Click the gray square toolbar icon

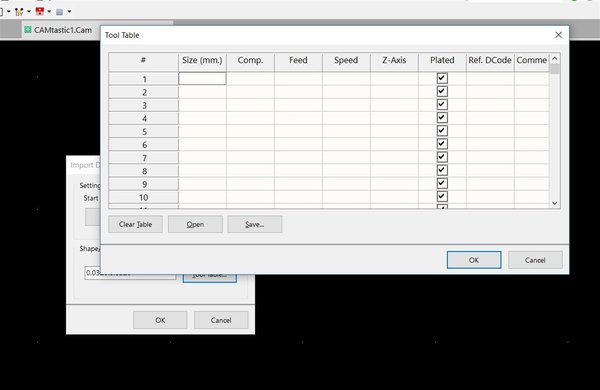(x=60, y=12)
